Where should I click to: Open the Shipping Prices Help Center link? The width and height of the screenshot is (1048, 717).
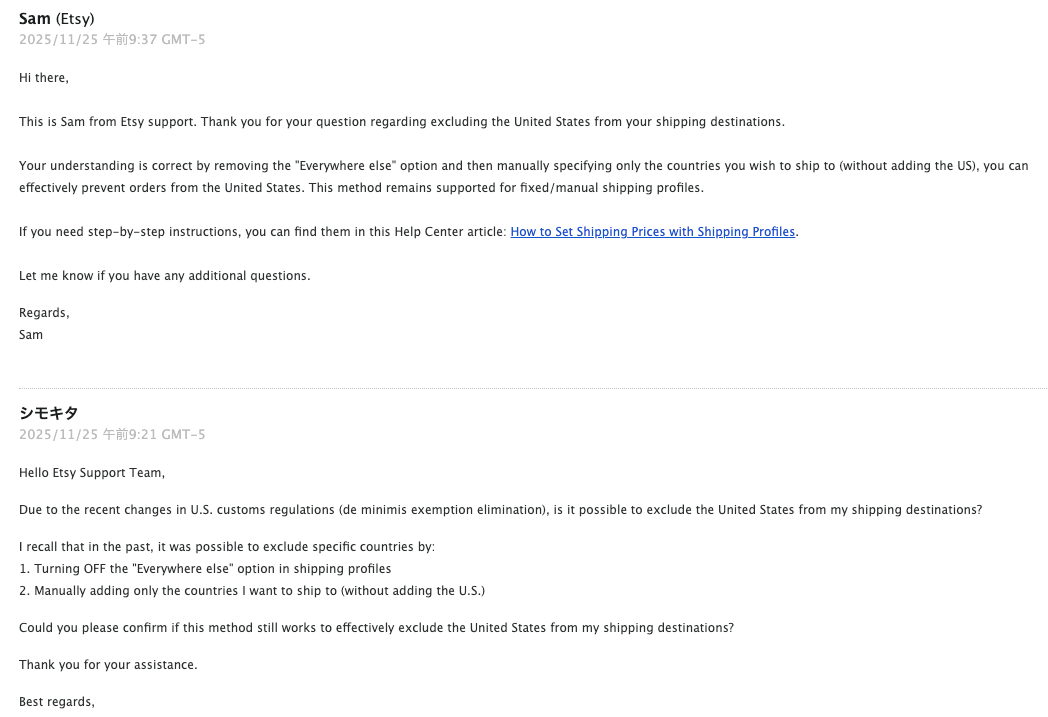tap(652, 232)
